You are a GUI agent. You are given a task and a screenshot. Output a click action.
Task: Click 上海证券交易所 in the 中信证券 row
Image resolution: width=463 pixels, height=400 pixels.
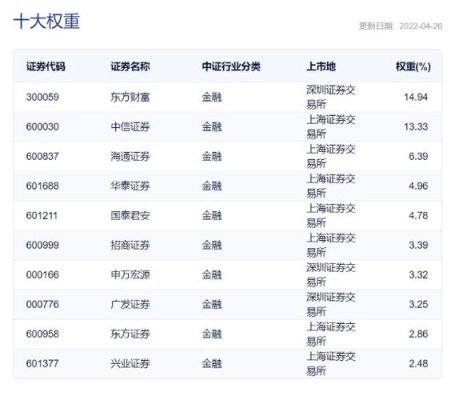pyautogui.click(x=331, y=127)
